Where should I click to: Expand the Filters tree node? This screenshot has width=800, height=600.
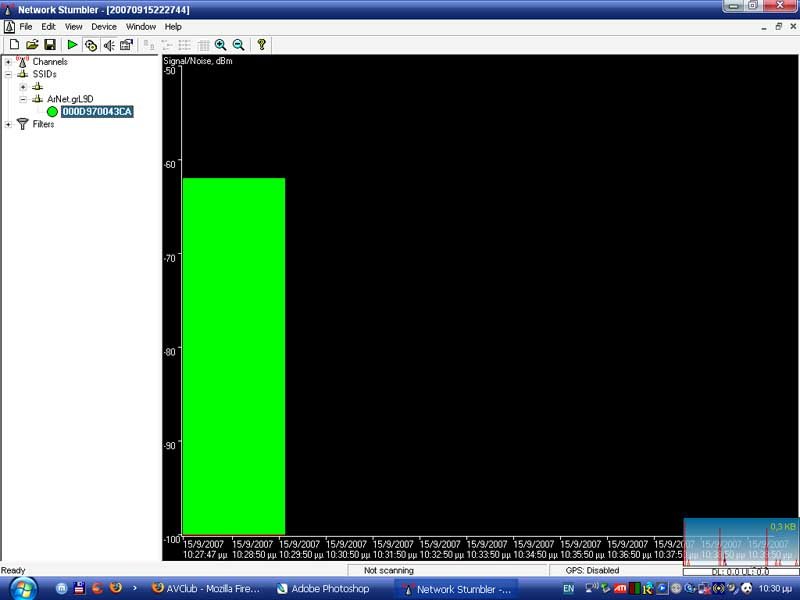(8, 125)
